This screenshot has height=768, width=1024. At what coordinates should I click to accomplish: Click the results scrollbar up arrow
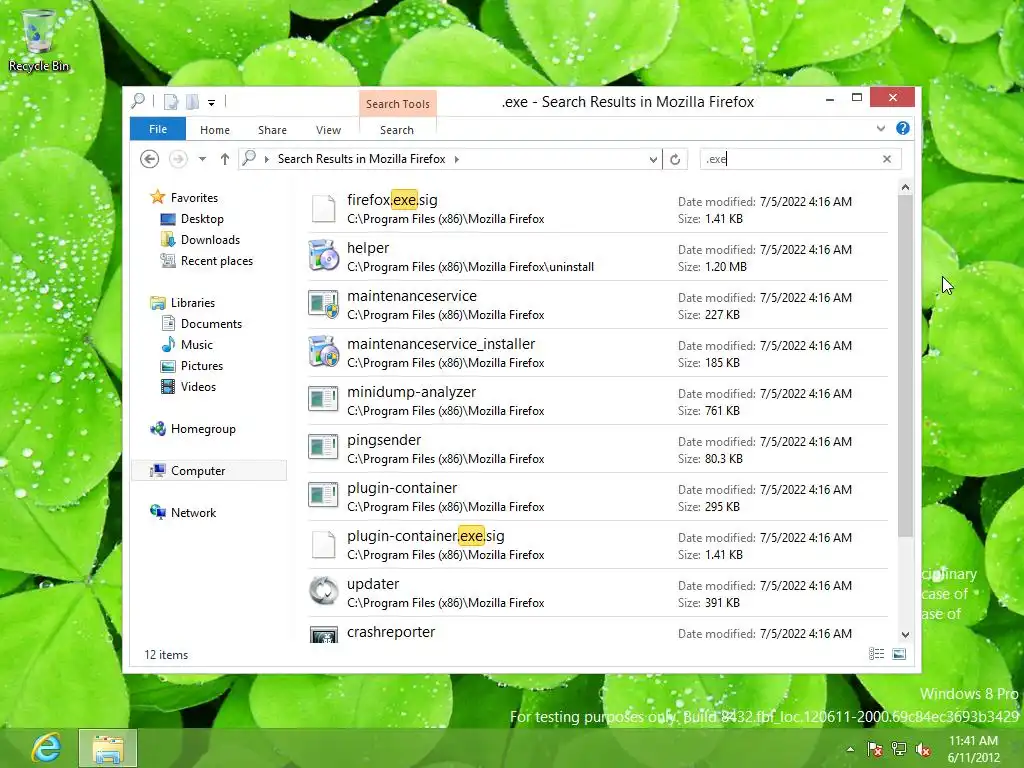coord(905,187)
